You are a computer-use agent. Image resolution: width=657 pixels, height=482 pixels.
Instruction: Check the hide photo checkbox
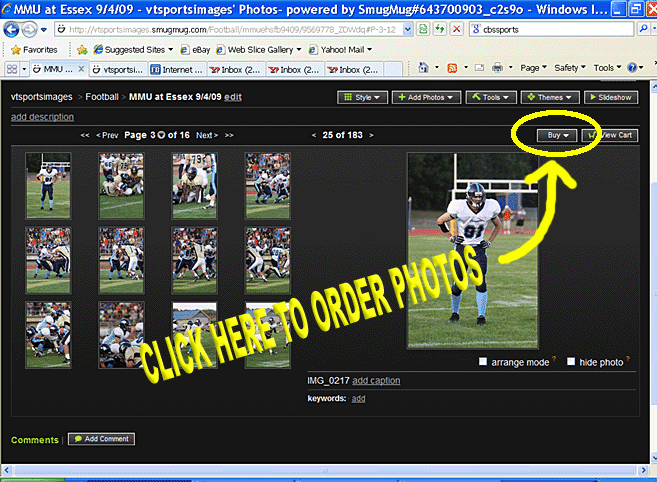click(571, 362)
